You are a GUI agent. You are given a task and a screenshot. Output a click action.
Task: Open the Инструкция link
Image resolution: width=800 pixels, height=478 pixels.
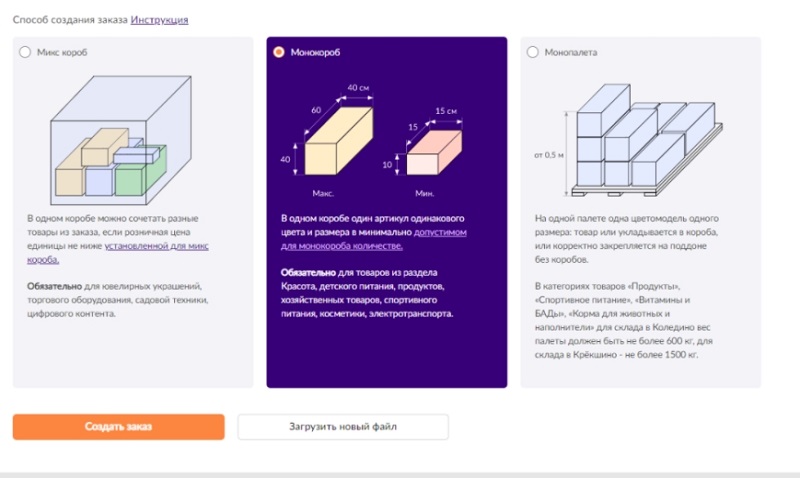(159, 20)
